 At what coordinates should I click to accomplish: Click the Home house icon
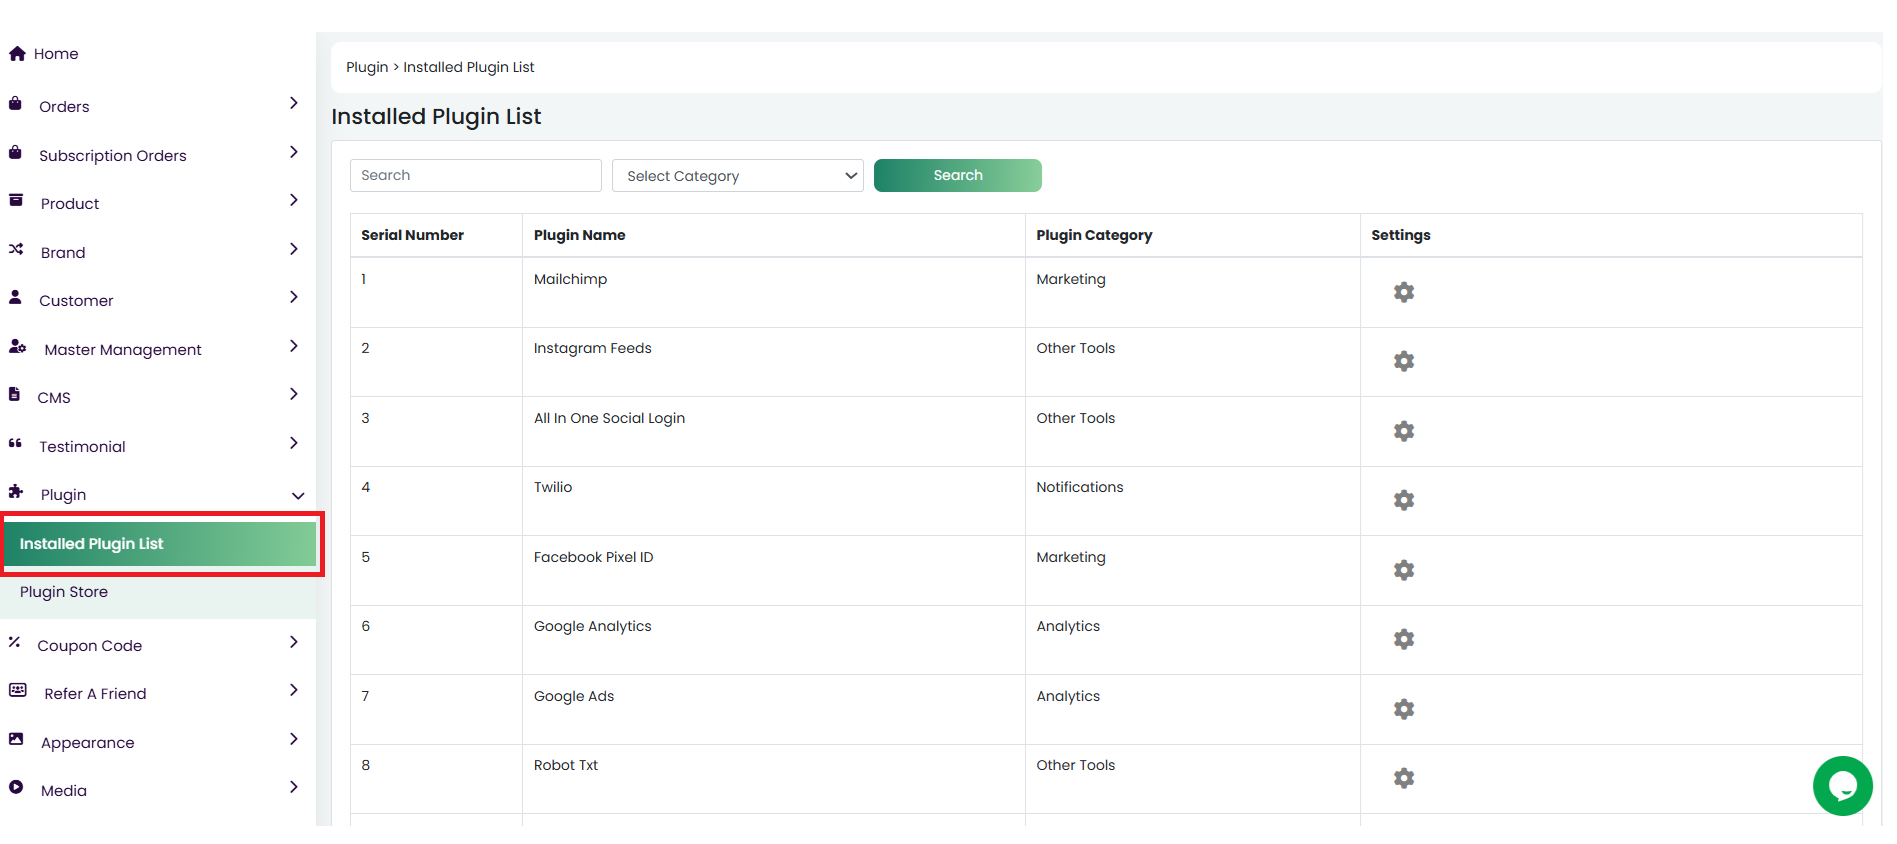point(17,54)
